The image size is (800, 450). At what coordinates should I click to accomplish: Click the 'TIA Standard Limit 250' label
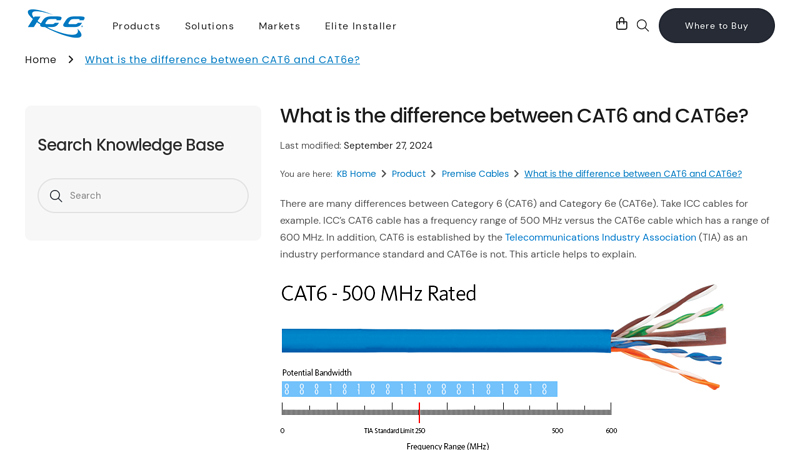coord(394,431)
